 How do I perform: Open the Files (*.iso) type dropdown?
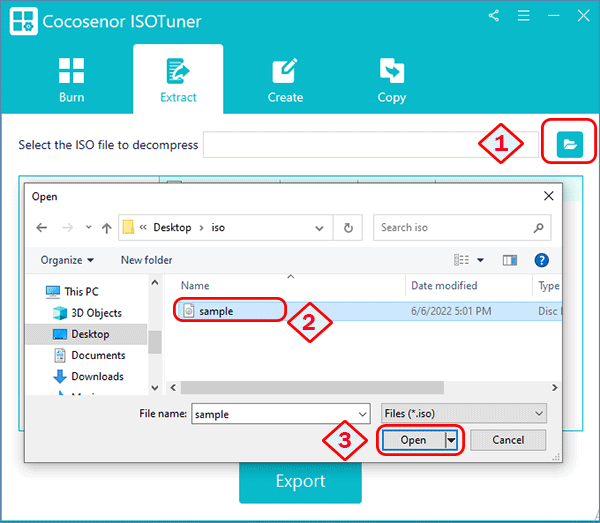[x=463, y=414]
